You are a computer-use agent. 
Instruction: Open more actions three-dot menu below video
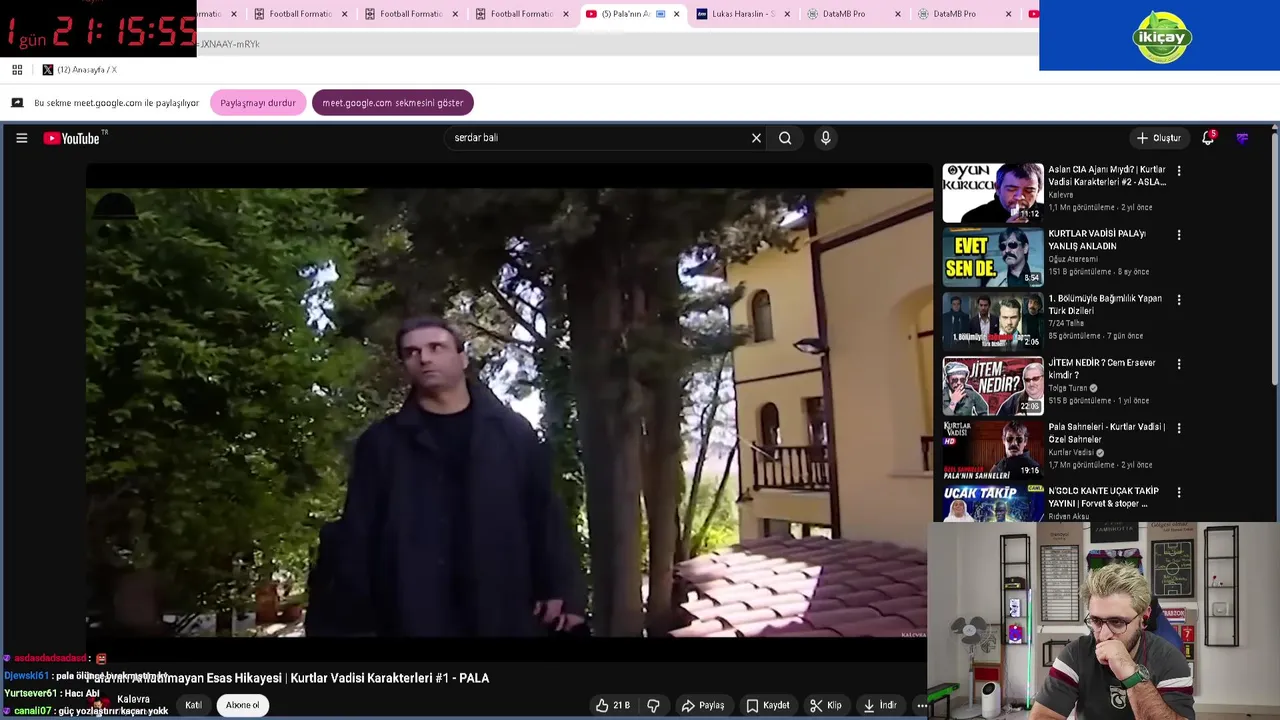pyautogui.click(x=922, y=705)
